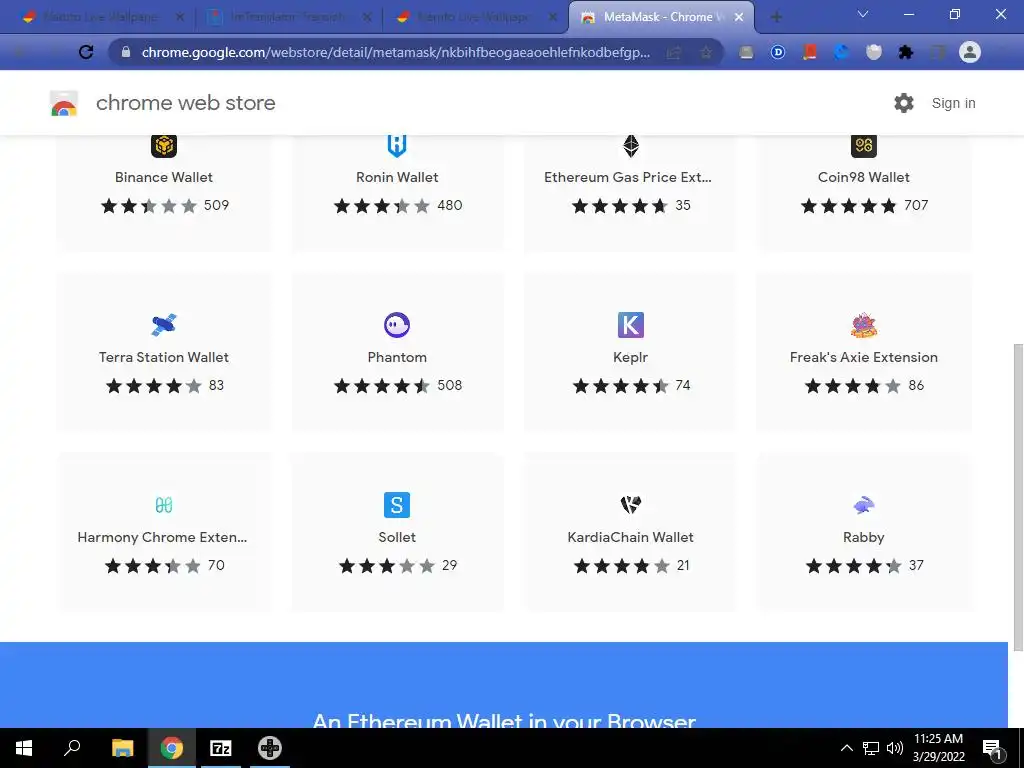Screen dimensions: 1024x768
Task: Click the Keplr K icon
Action: tap(631, 325)
